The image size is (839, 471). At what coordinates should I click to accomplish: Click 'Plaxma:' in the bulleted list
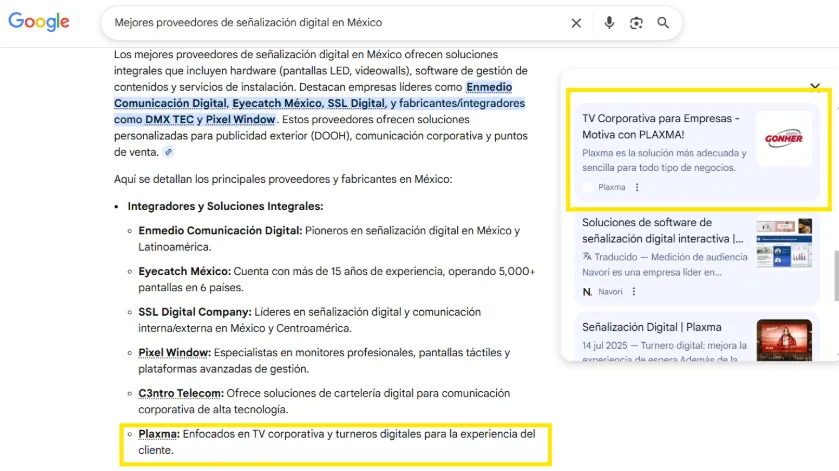(159, 434)
